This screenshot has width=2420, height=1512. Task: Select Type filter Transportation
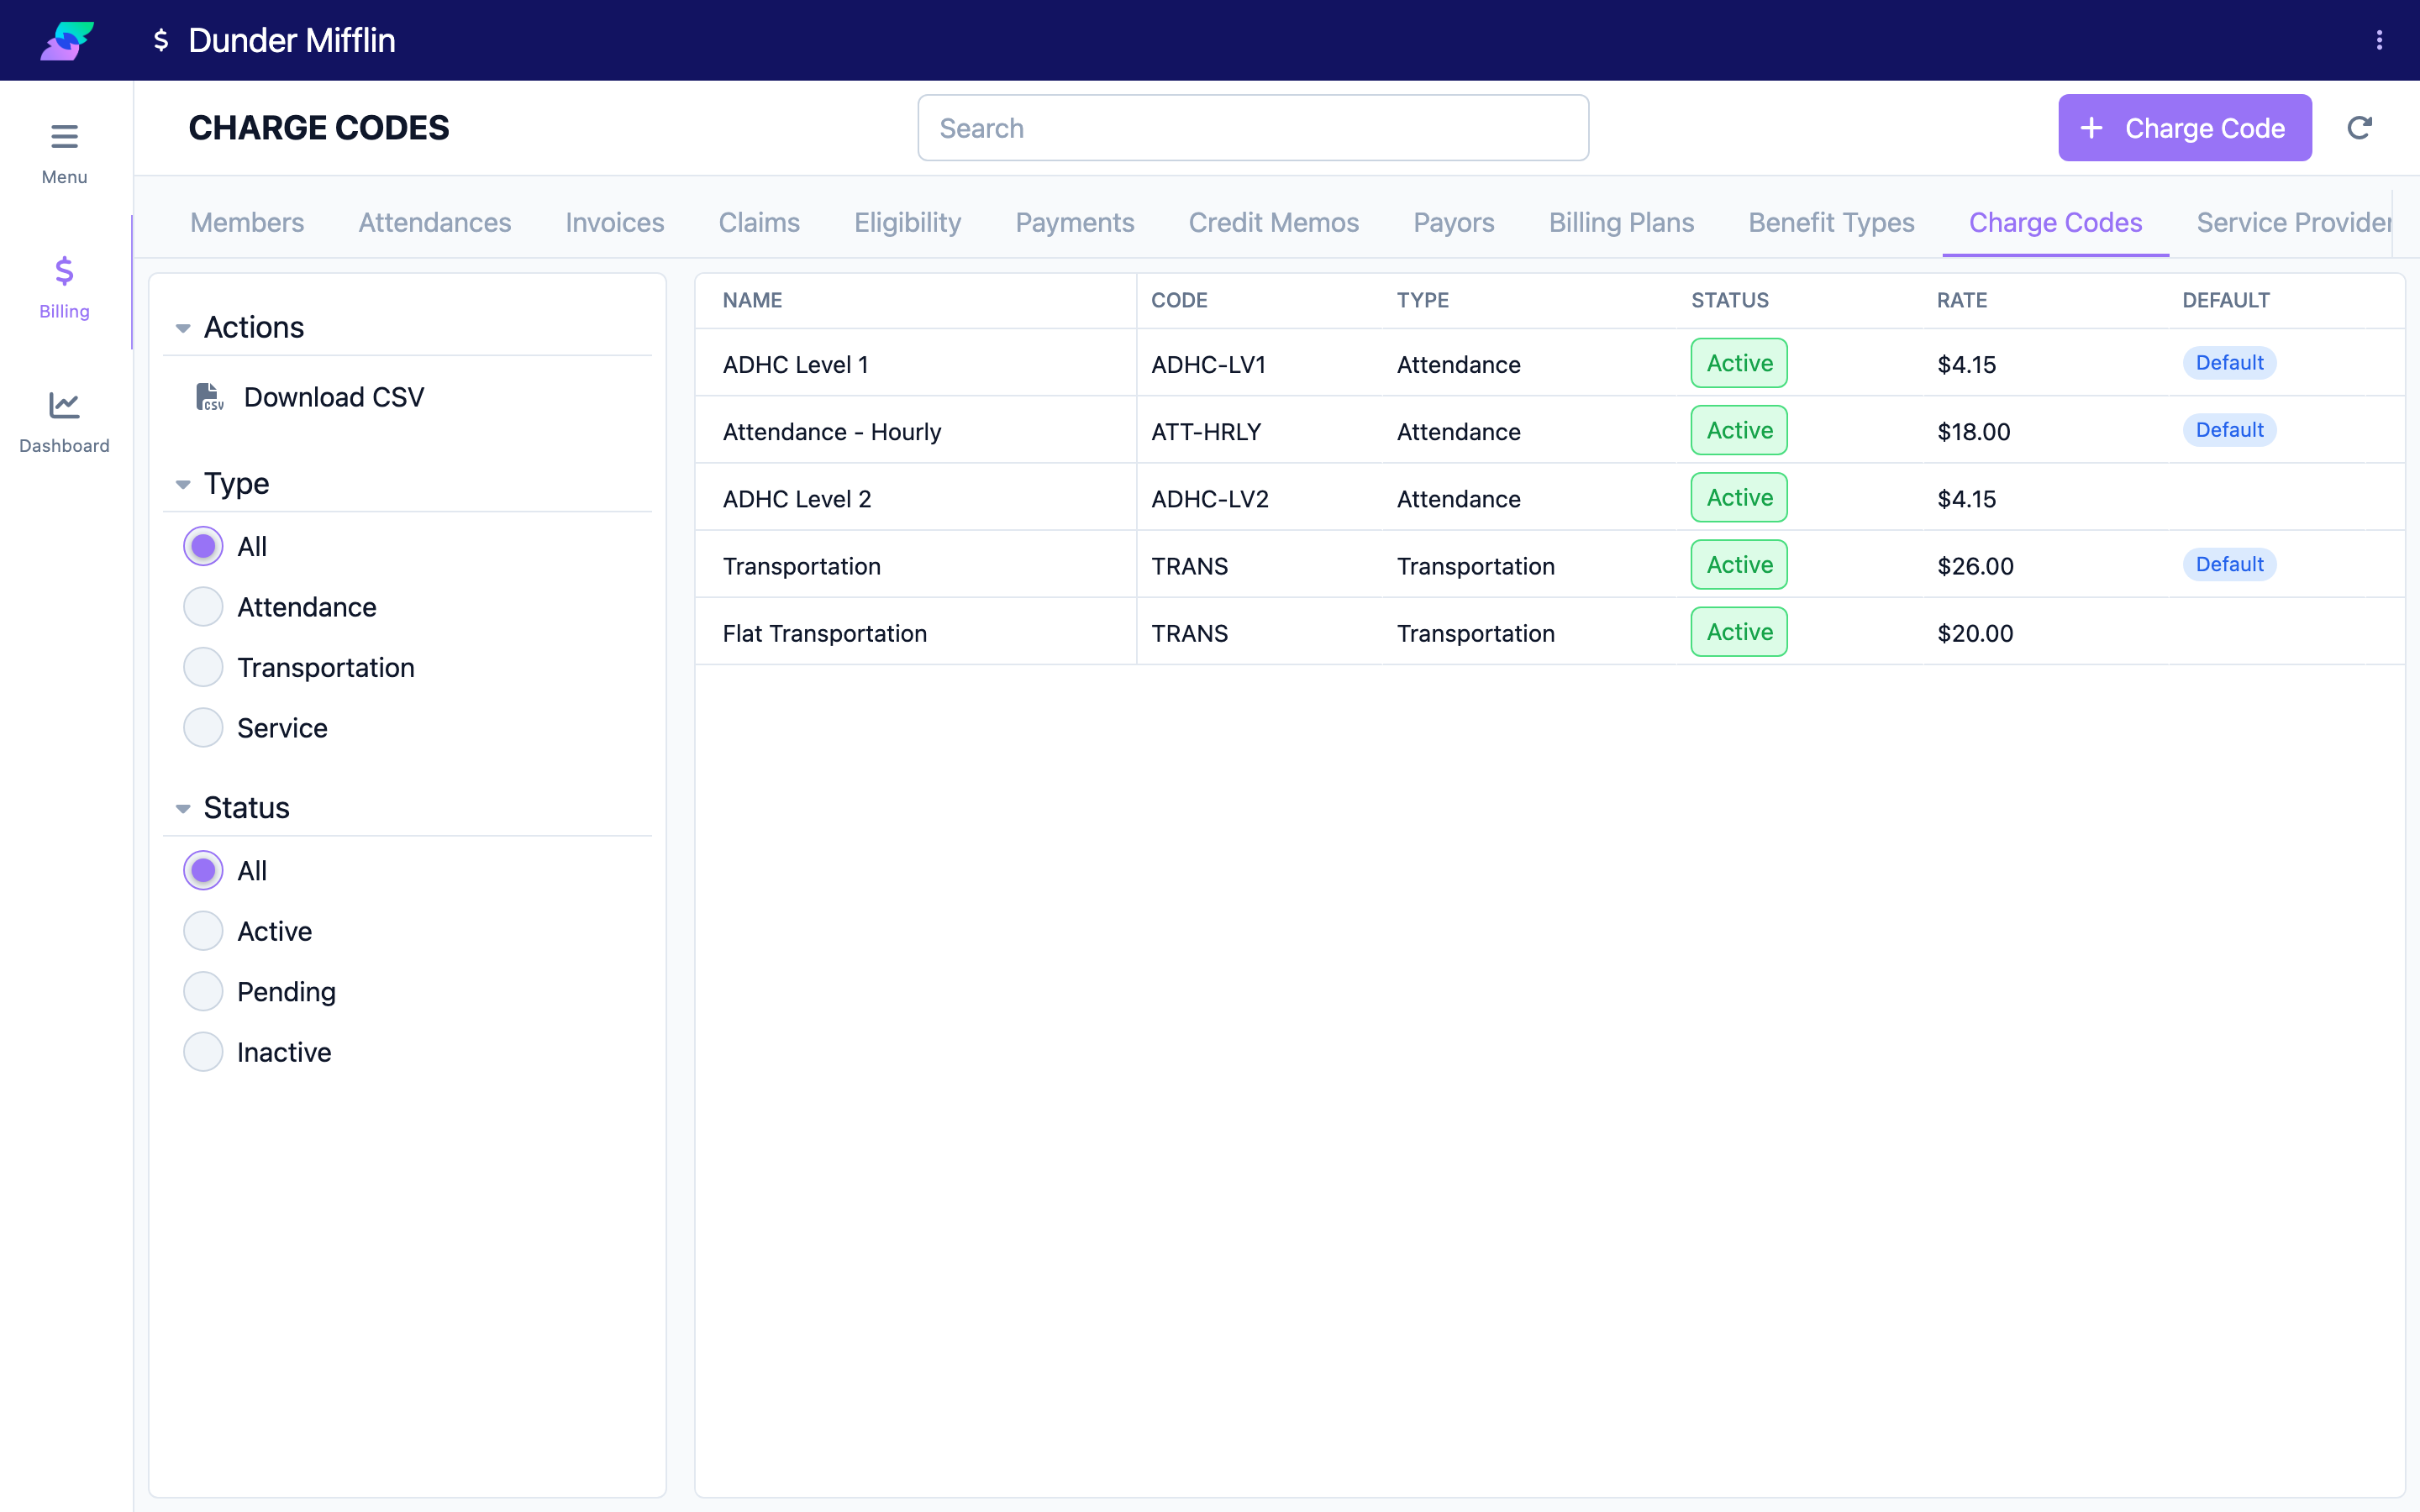[x=203, y=667]
